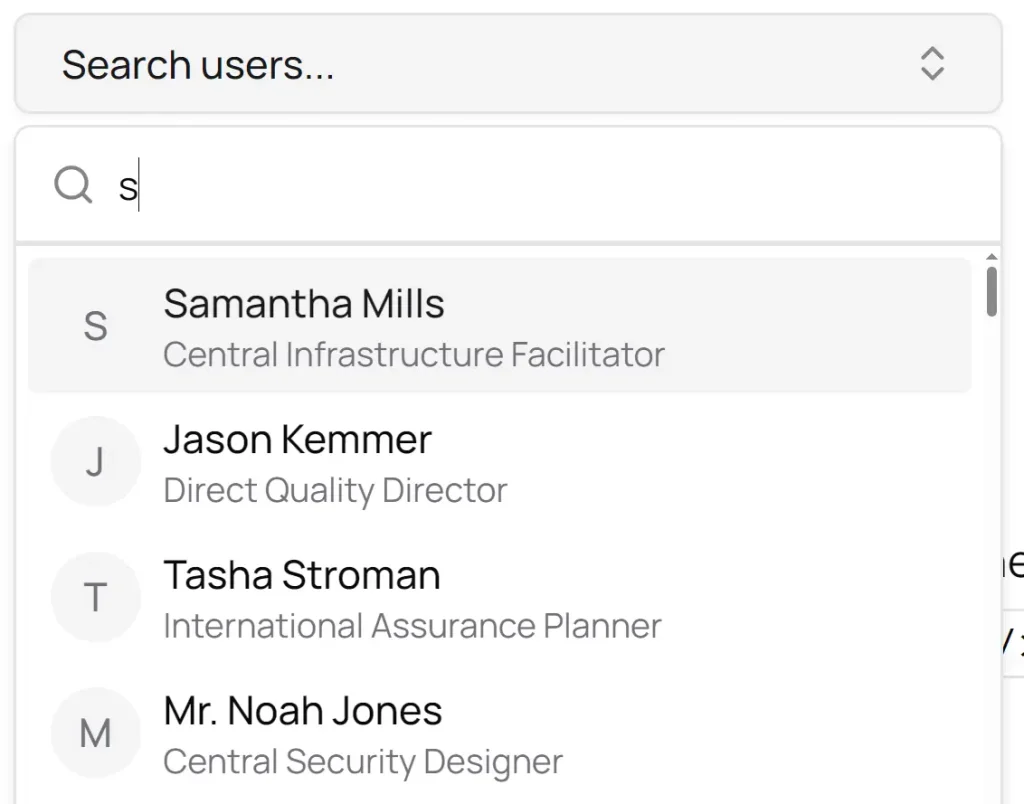Image resolution: width=1024 pixels, height=804 pixels.
Task: Click the 'M' avatar for Mr. Noah Jones
Action: tap(95, 734)
